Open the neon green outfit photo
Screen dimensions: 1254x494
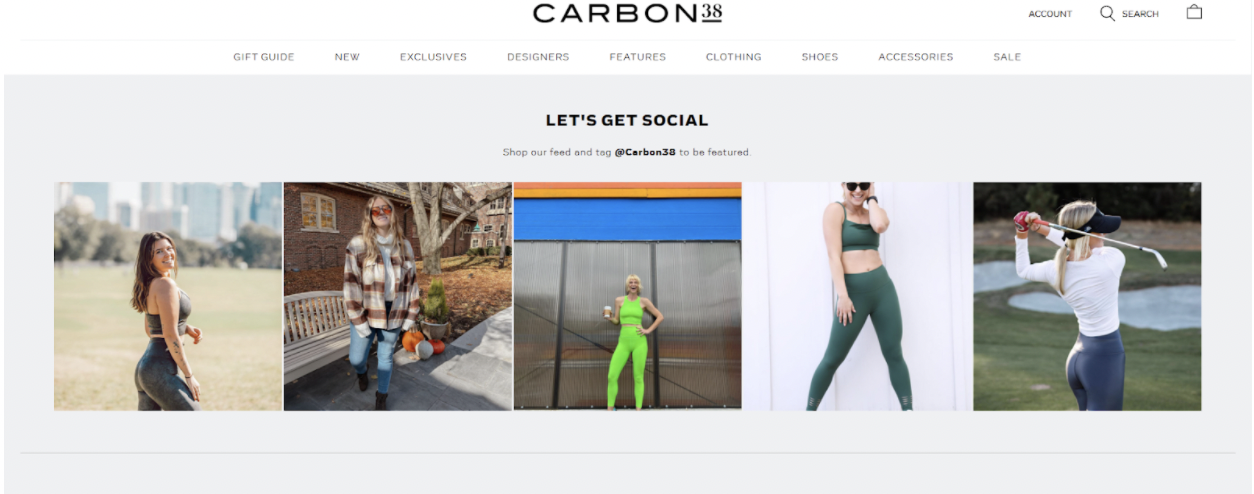(x=628, y=296)
